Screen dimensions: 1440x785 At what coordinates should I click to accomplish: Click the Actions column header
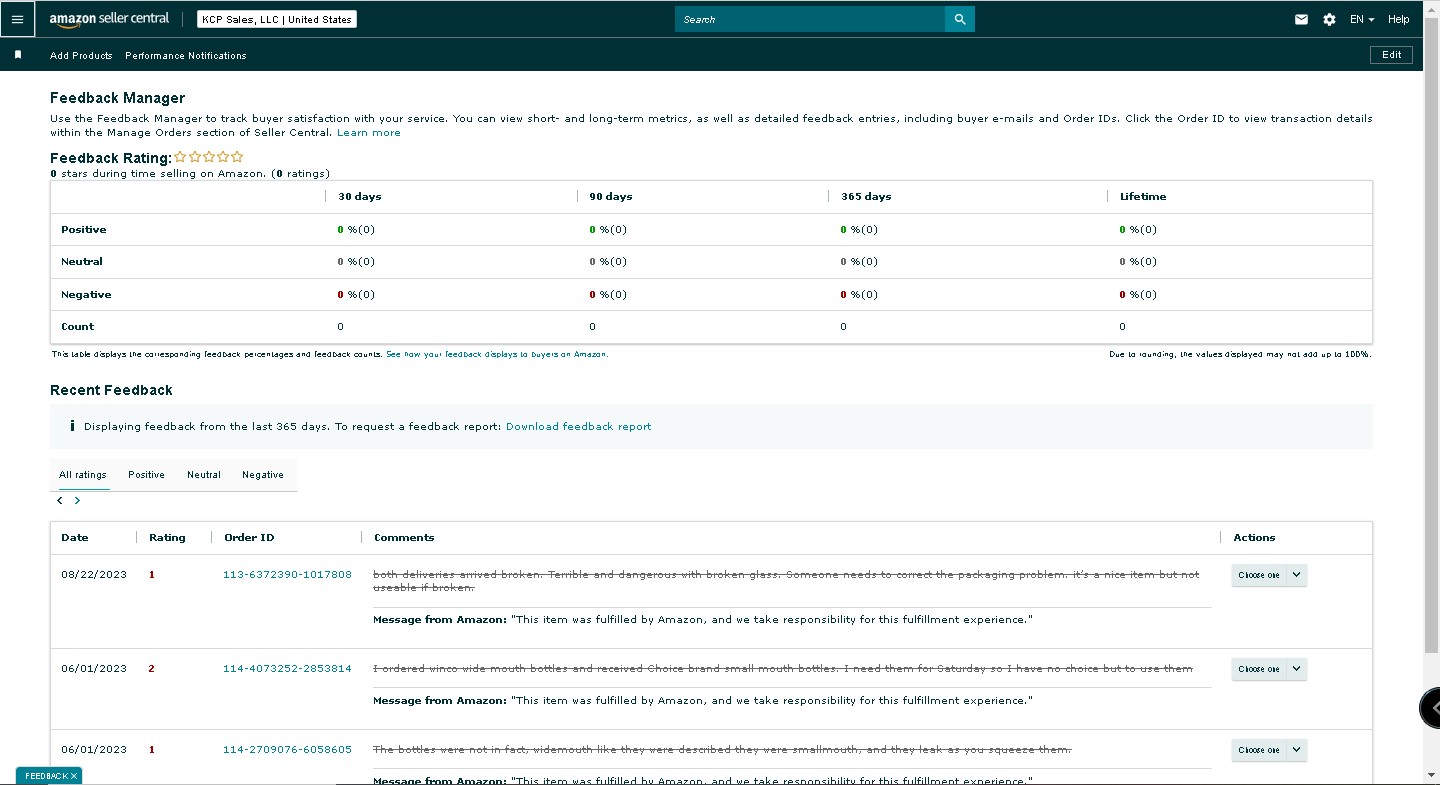click(1254, 538)
